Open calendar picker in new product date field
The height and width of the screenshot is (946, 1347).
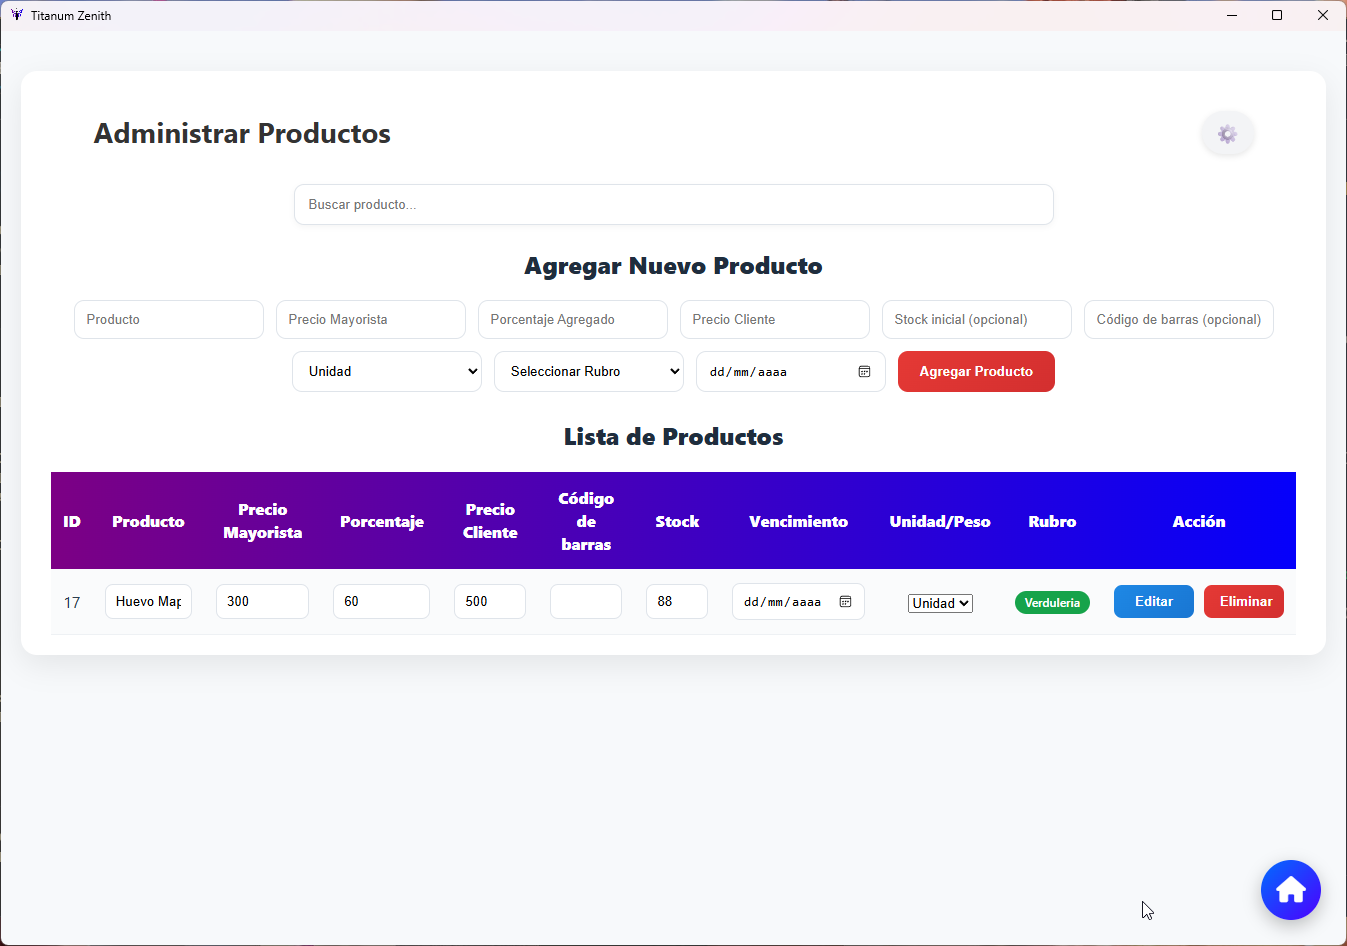[x=863, y=371]
